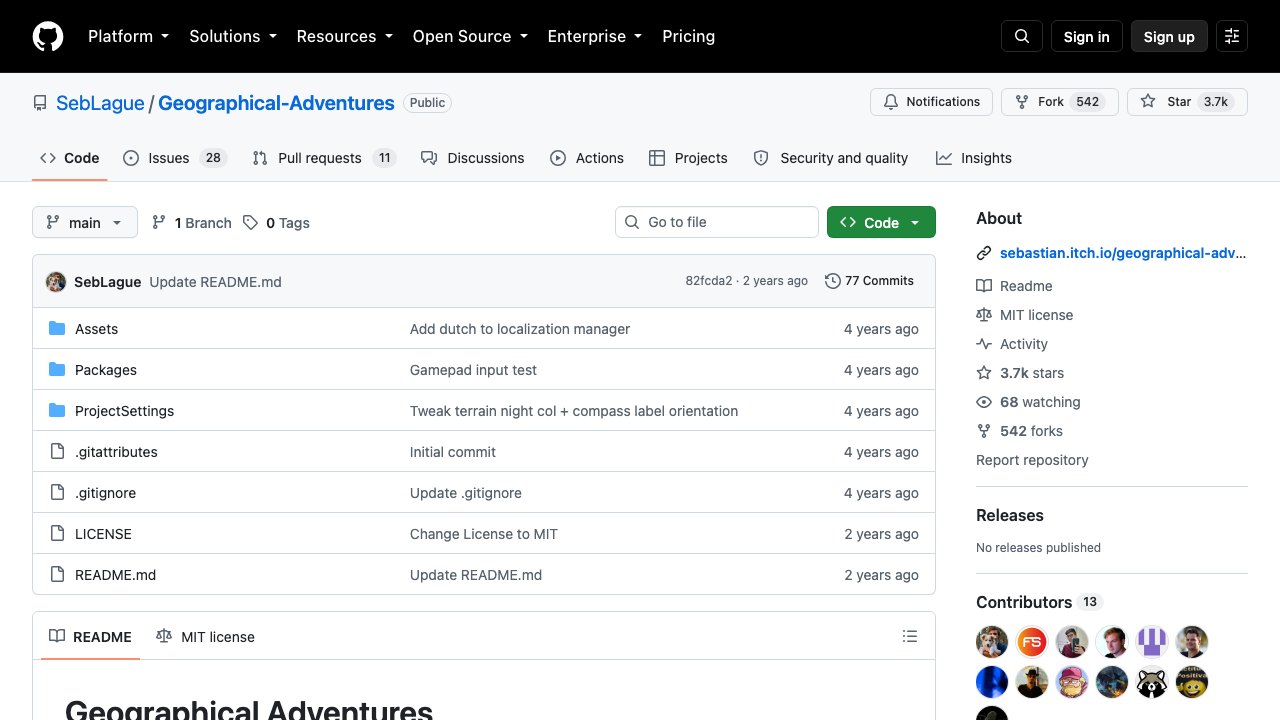1280x720 pixels.
Task: Click the .gitignore file icon
Action: click(x=57, y=493)
